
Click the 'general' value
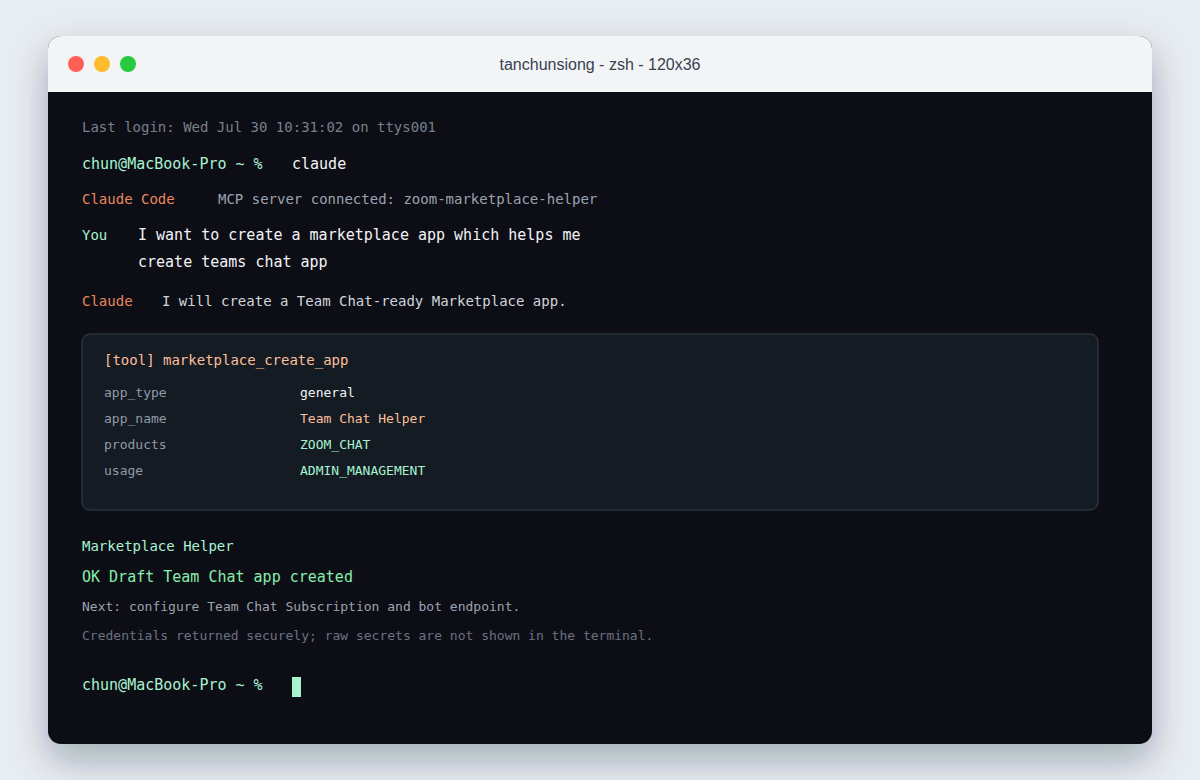pyautogui.click(x=327, y=393)
